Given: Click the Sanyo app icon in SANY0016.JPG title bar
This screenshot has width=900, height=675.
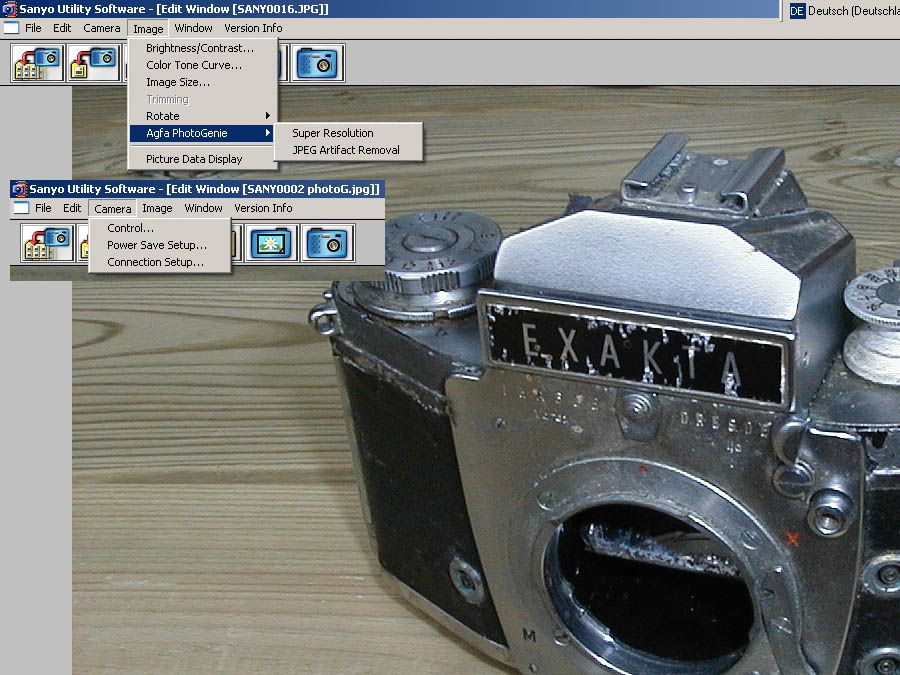Looking at the screenshot, I should click(x=10, y=9).
